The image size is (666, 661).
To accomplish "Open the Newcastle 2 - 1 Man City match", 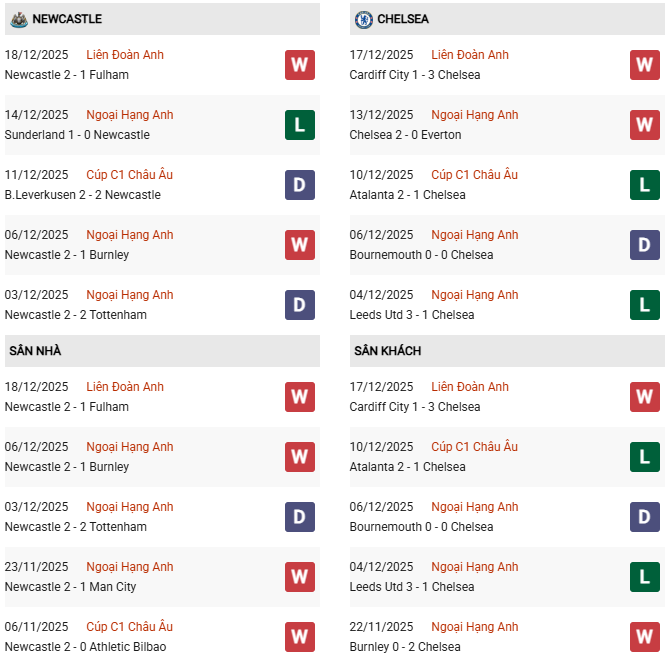I will click(70, 587).
